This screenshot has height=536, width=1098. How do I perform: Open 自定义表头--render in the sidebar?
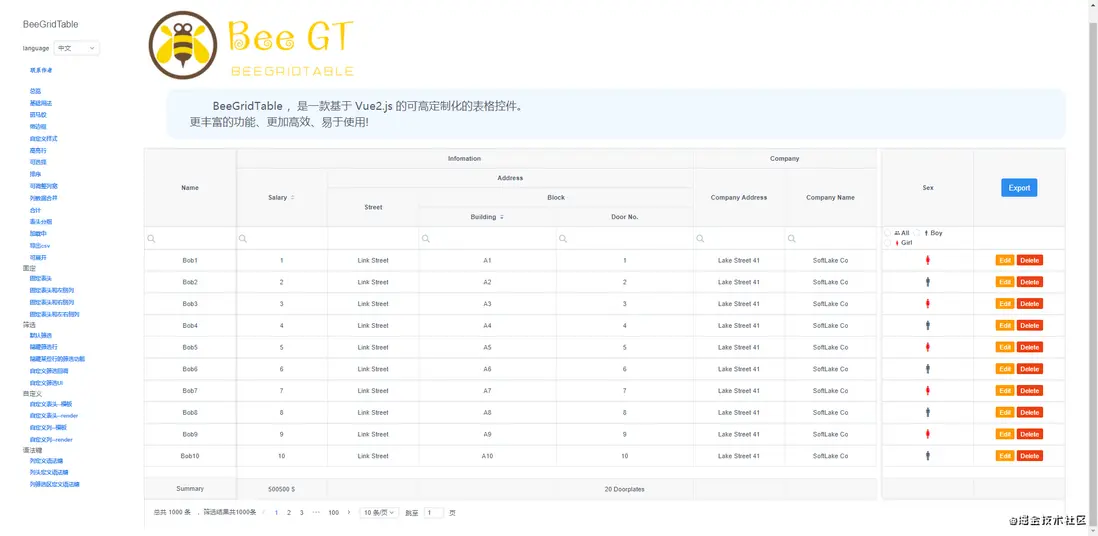pyautogui.click(x=54, y=415)
